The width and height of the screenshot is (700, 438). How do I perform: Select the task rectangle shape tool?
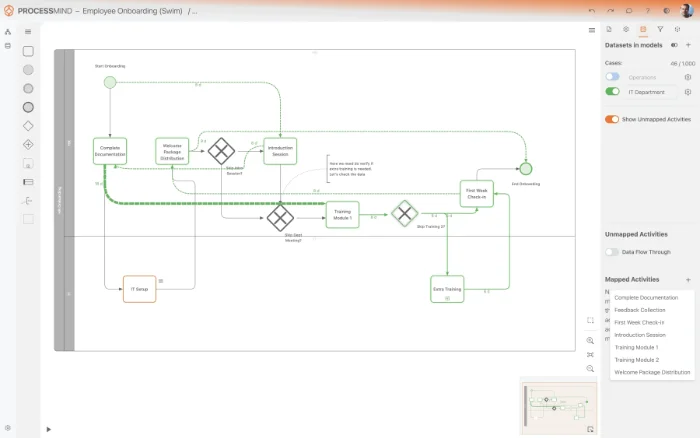click(28, 51)
